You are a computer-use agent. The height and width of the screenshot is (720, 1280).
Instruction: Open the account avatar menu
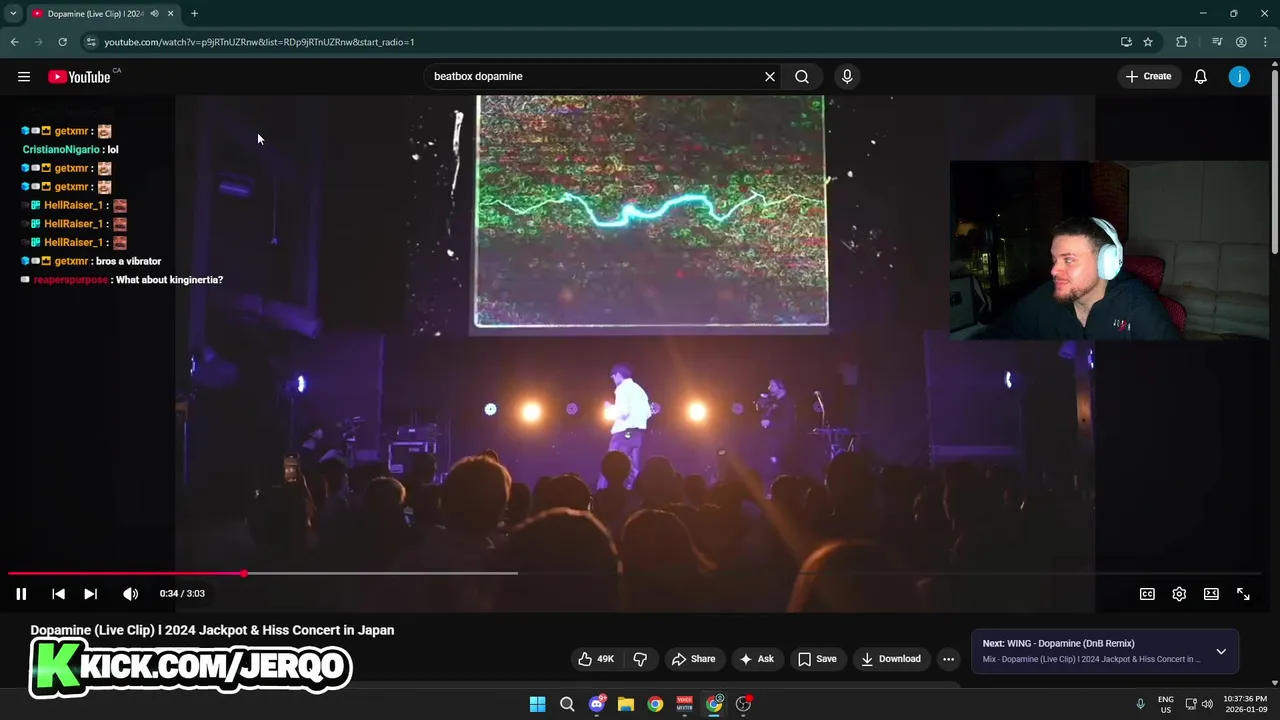(x=1239, y=77)
